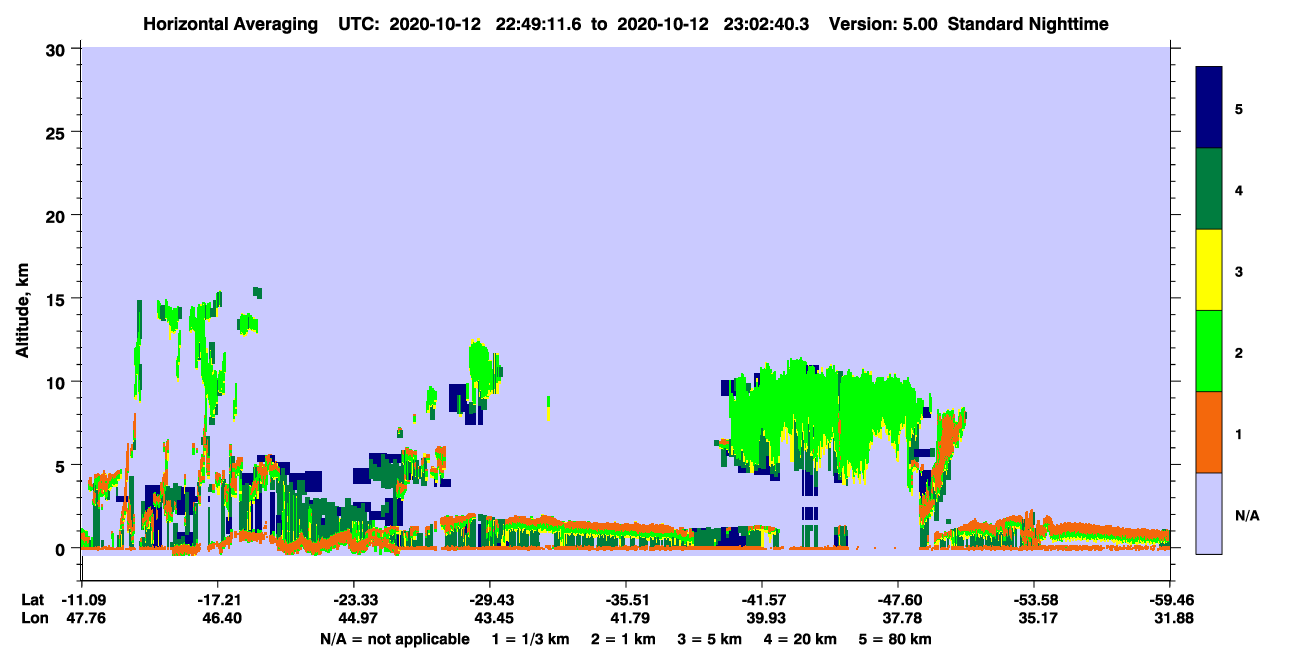
Task: Click the altitude tick label 30
Action: 58,49
